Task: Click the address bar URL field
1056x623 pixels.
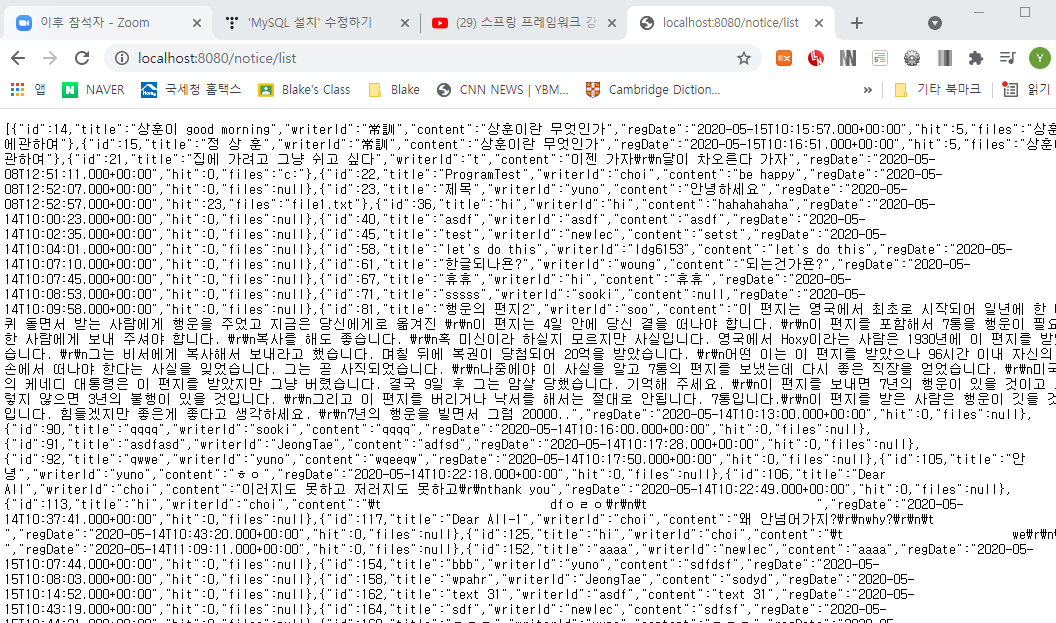Action: pos(431,58)
